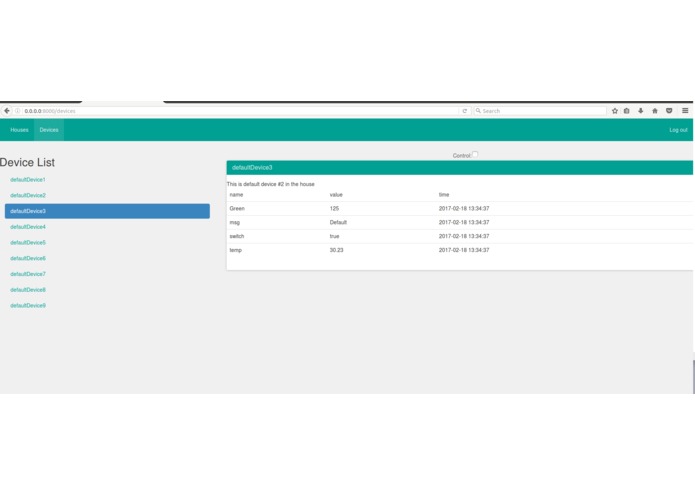Click the 'time' column header
This screenshot has height=494, width=695.
coord(444,194)
